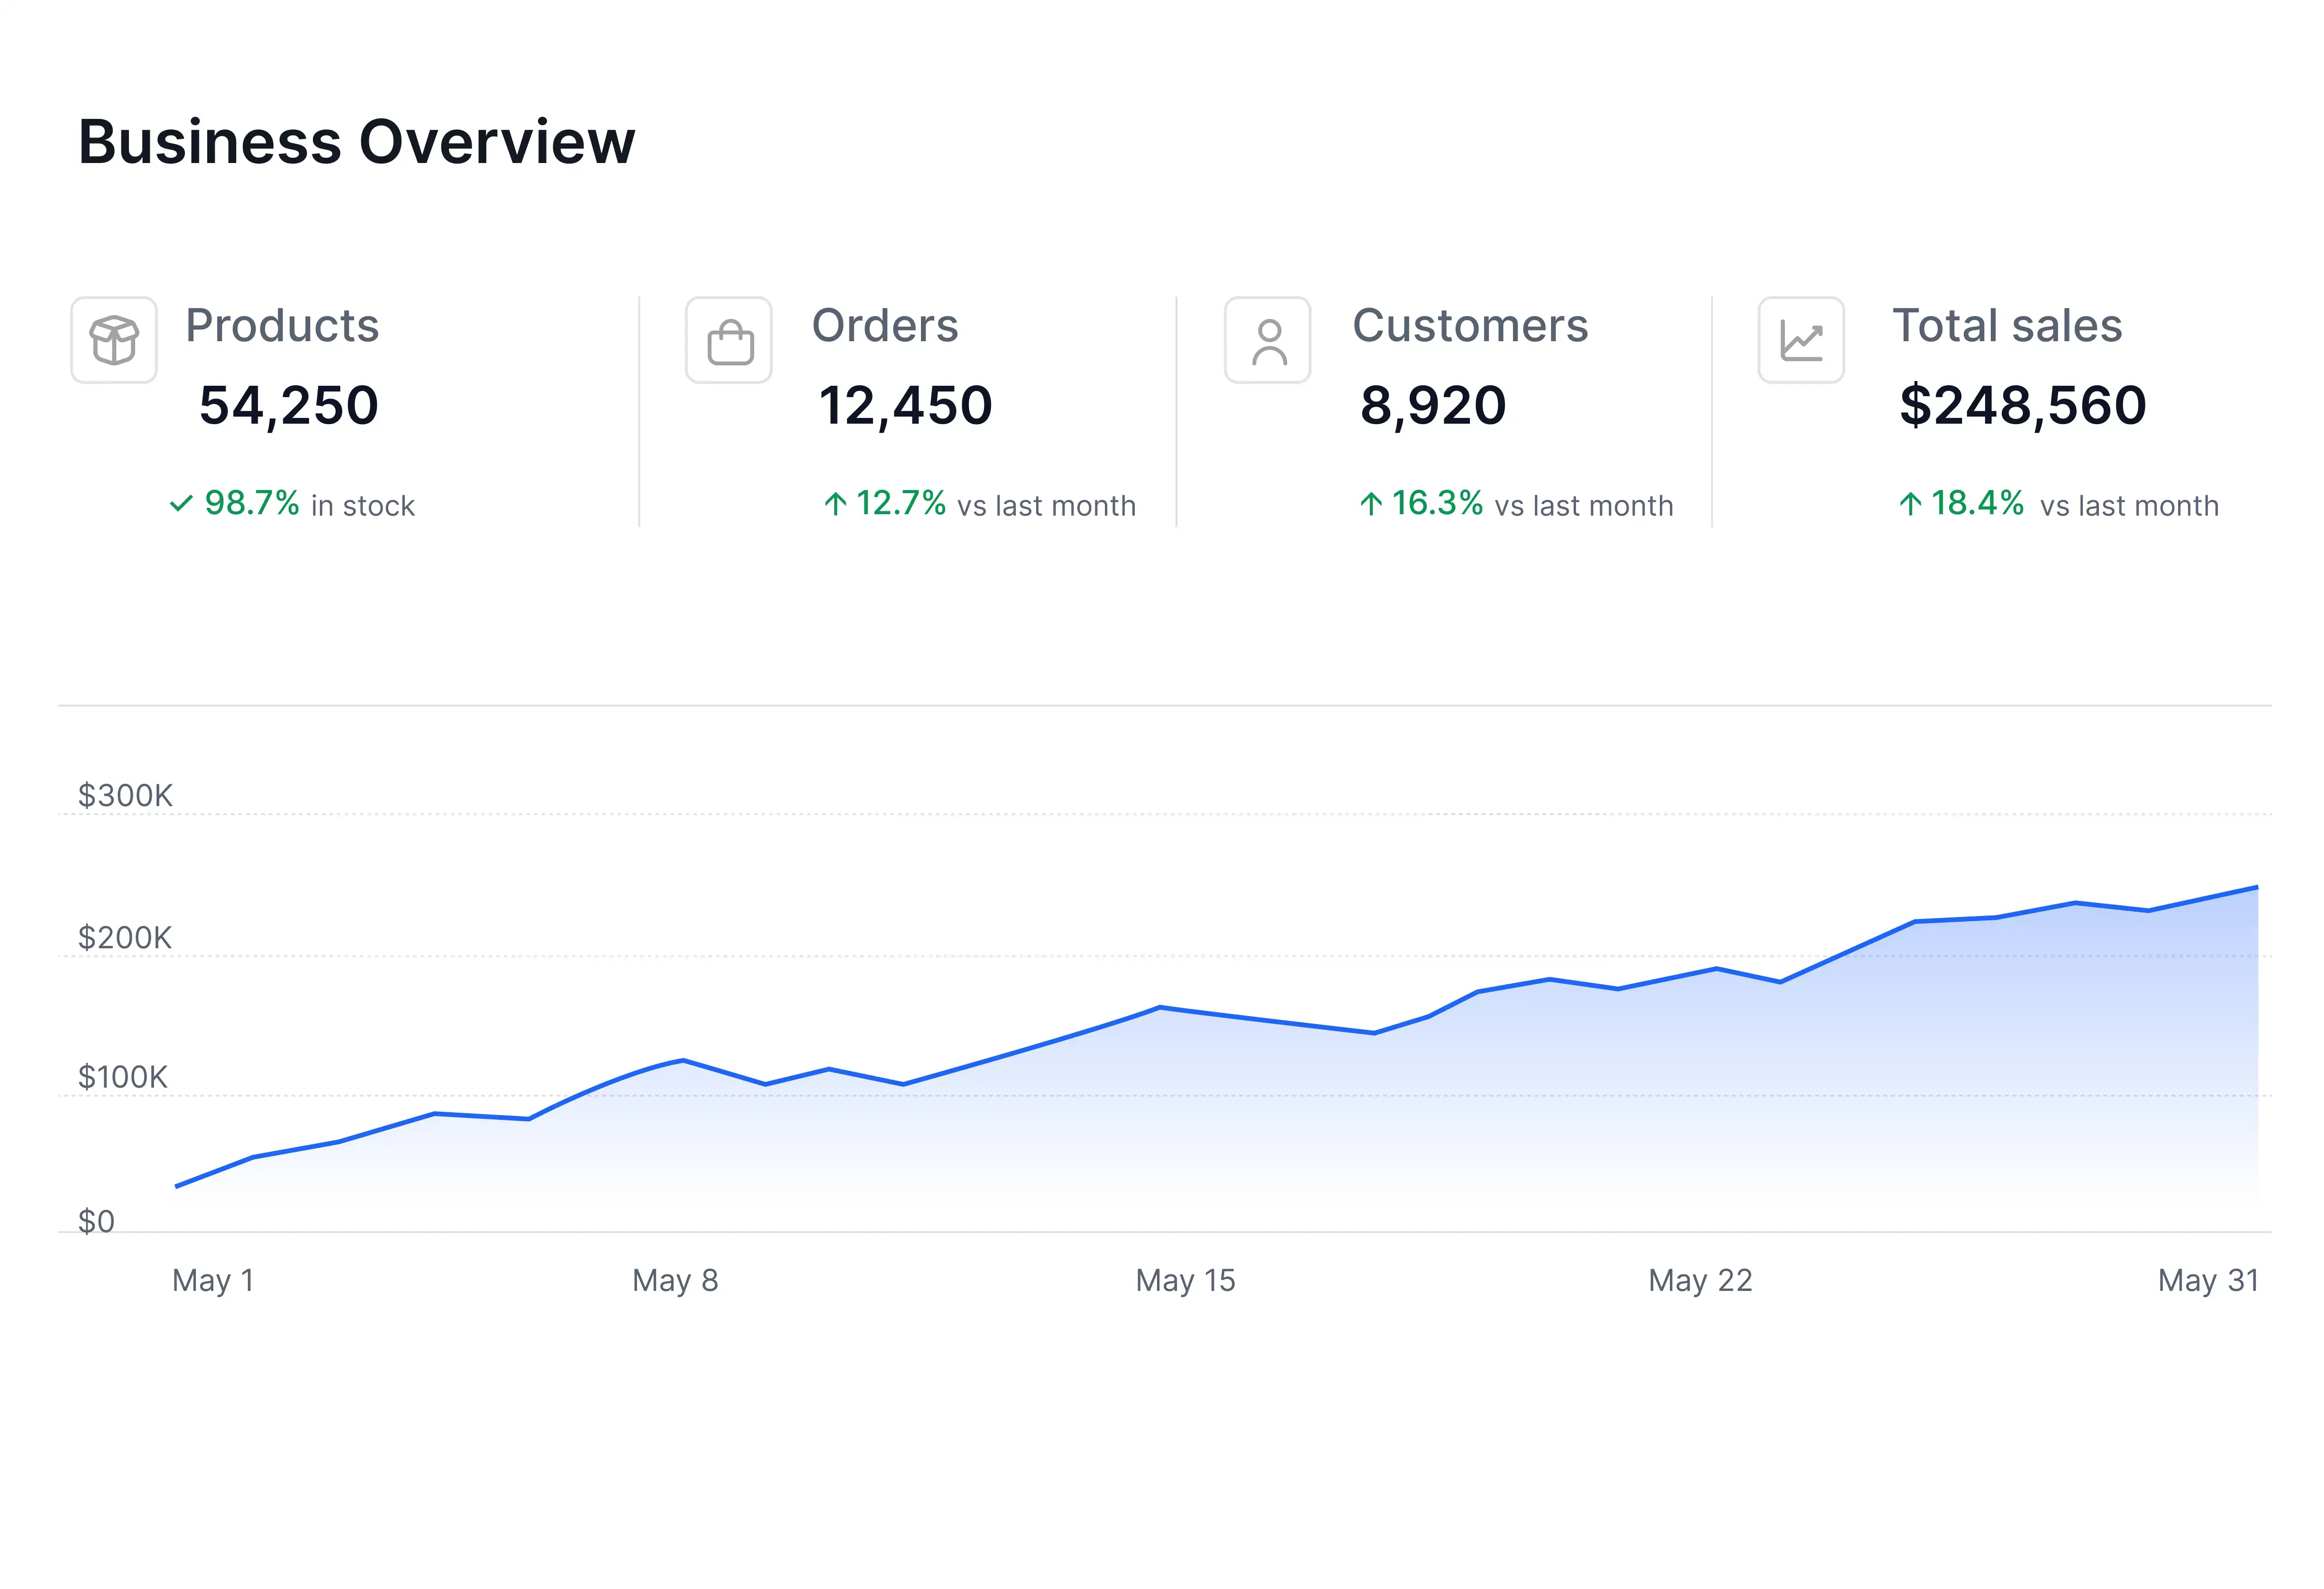The image size is (2324, 1589).
Task: Click the up arrow beside 12.7%
Action: coord(835,503)
